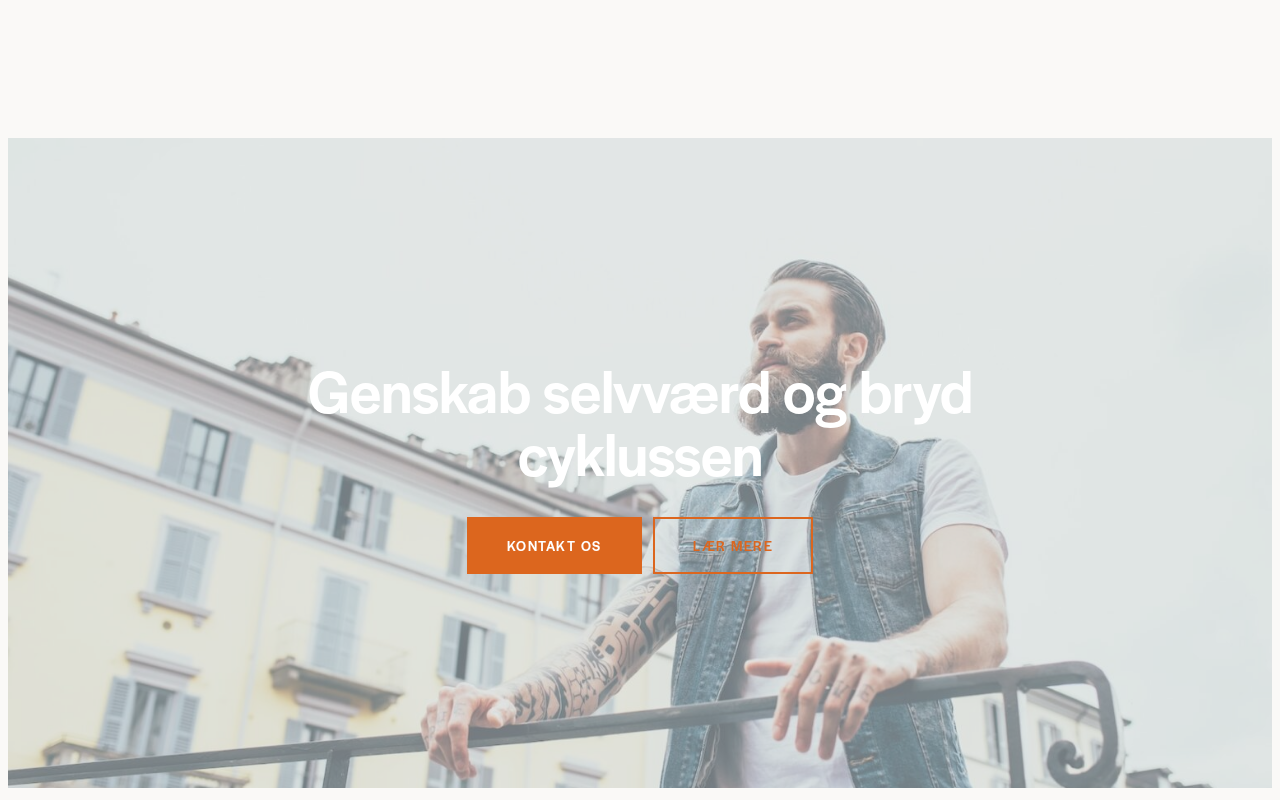The width and height of the screenshot is (1280, 800).
Task: Select the heading "Genskab selvværd og bryd"
Action: [x=640, y=393]
